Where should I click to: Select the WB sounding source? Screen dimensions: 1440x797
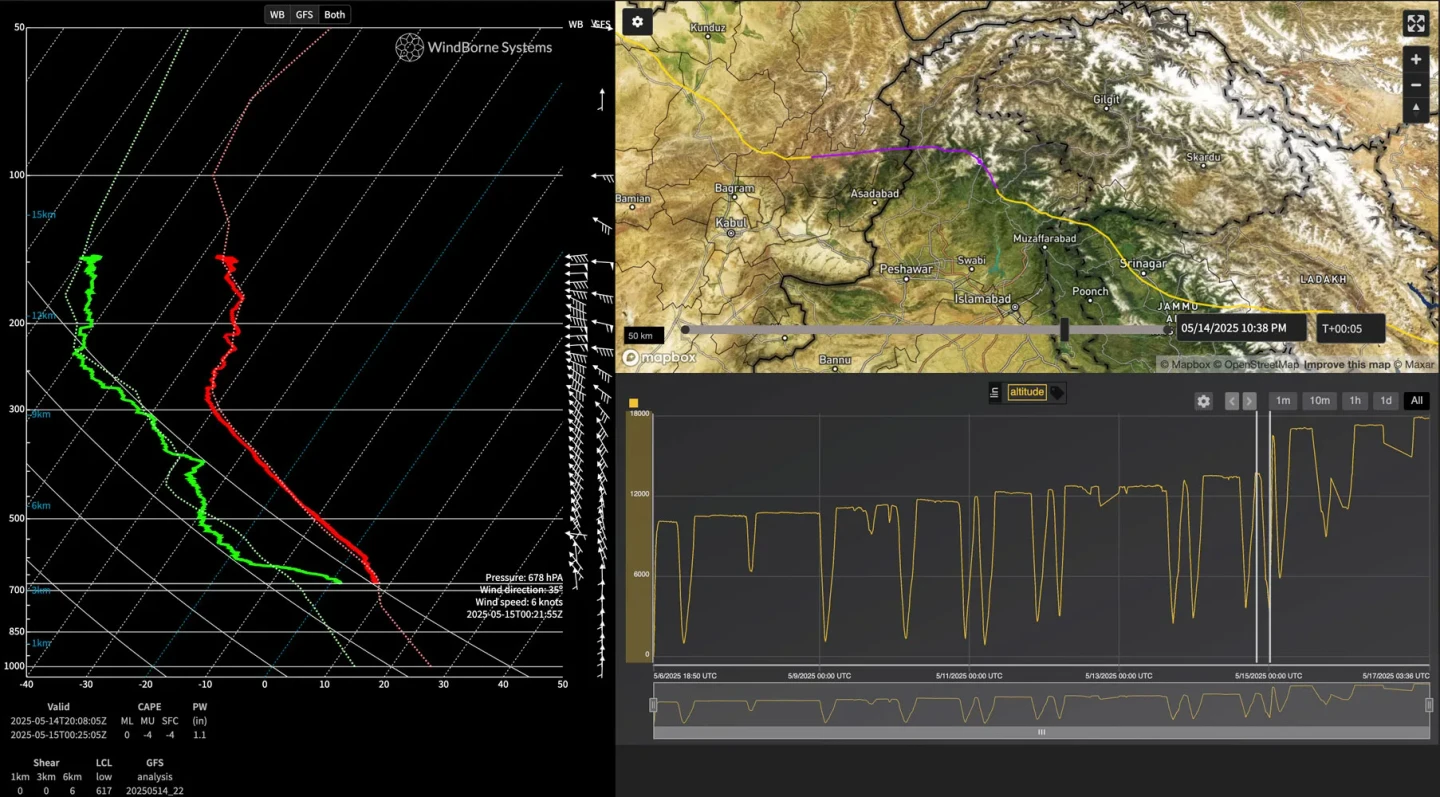[x=277, y=14]
